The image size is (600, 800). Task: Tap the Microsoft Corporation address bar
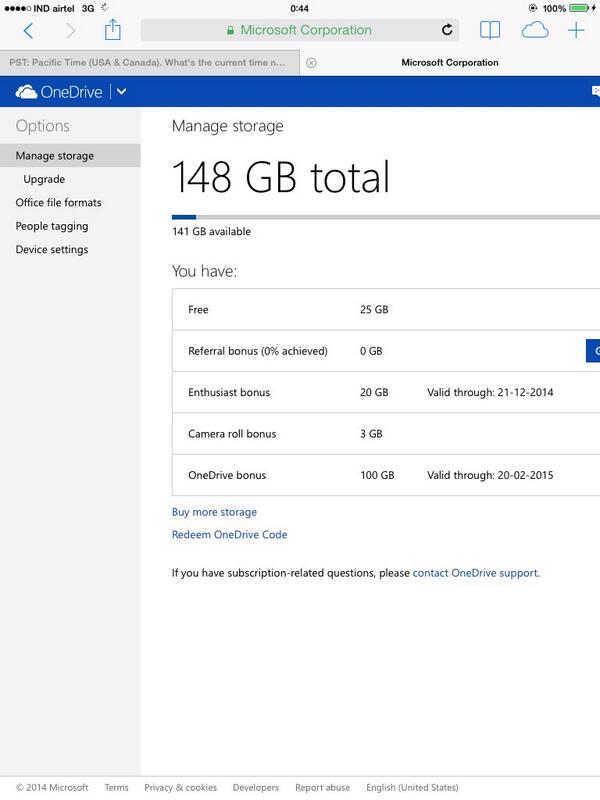(300, 30)
